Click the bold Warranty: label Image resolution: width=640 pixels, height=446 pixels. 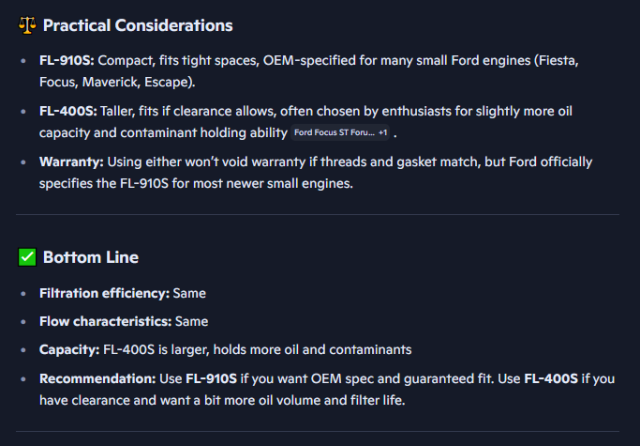[x=73, y=161]
